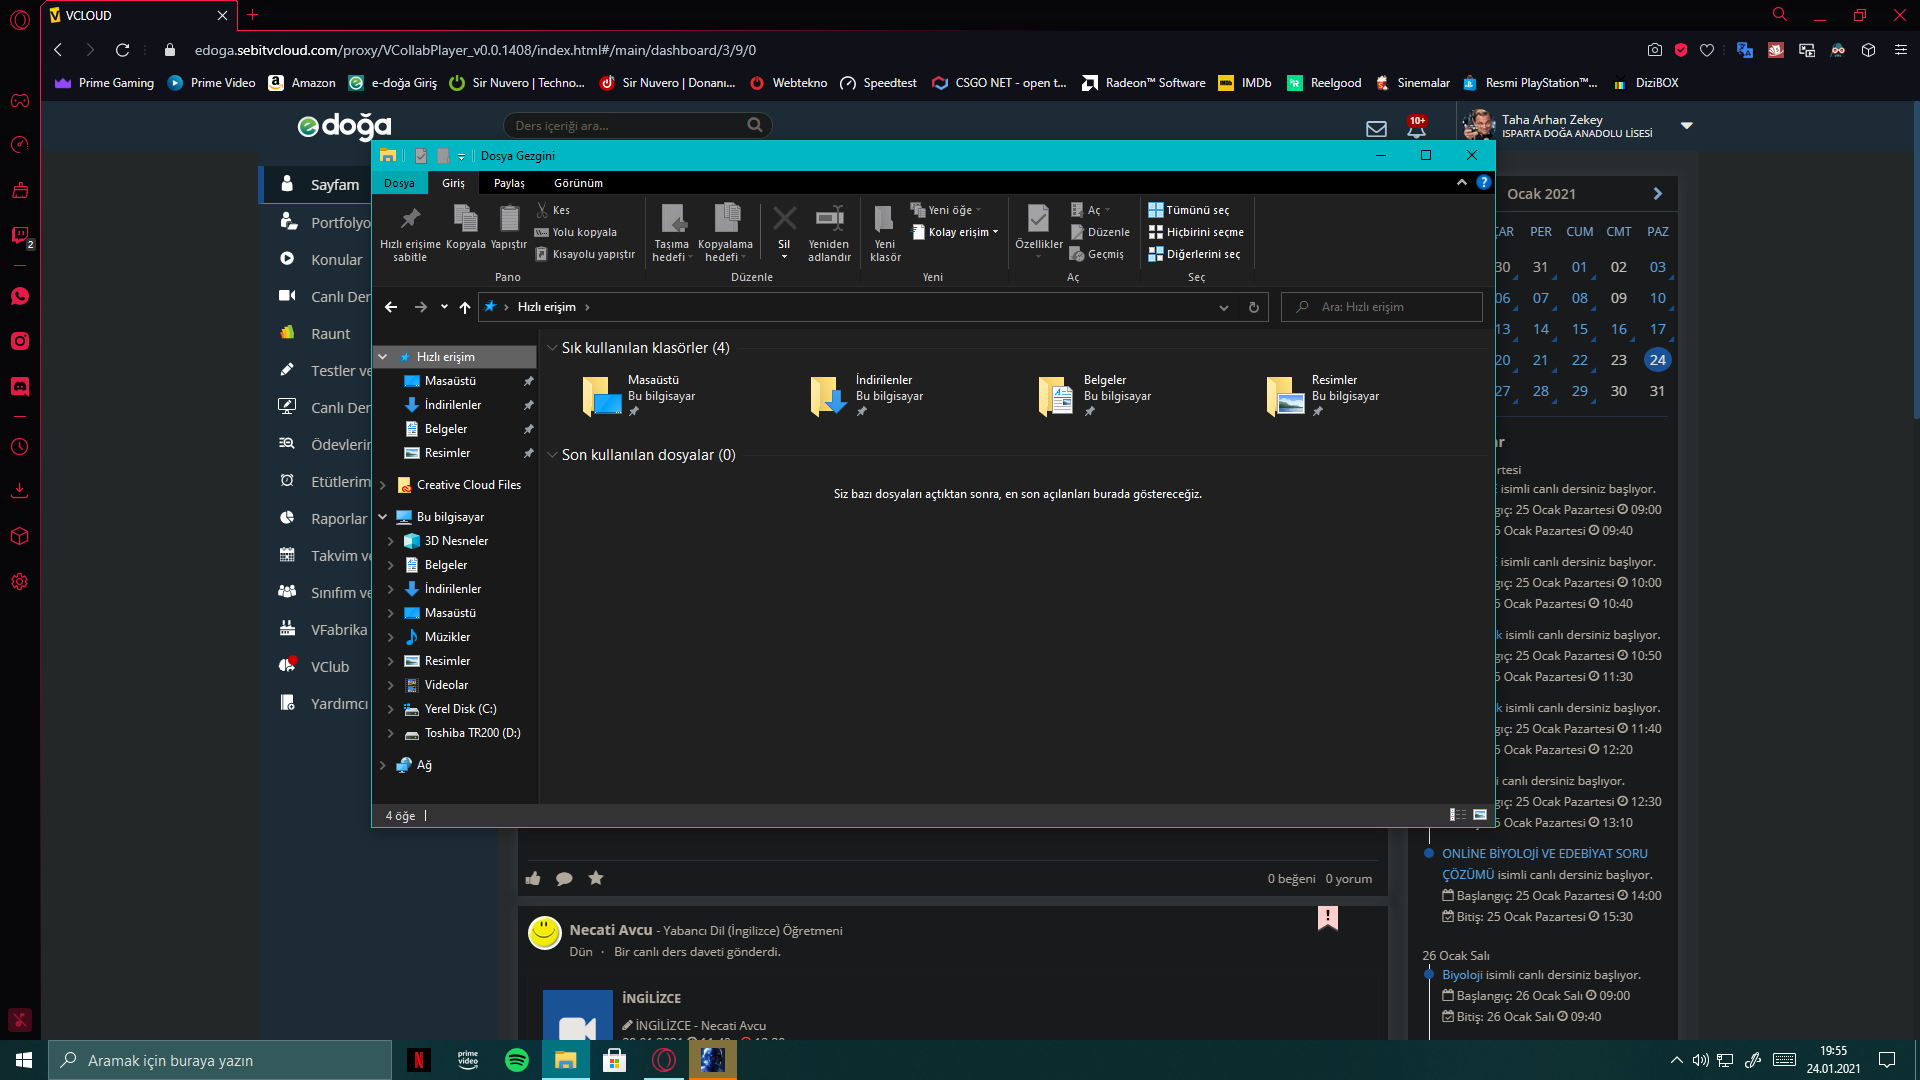Image resolution: width=1920 pixels, height=1080 pixels.
Task: Open the Paylaş ribbon tab
Action: point(509,183)
